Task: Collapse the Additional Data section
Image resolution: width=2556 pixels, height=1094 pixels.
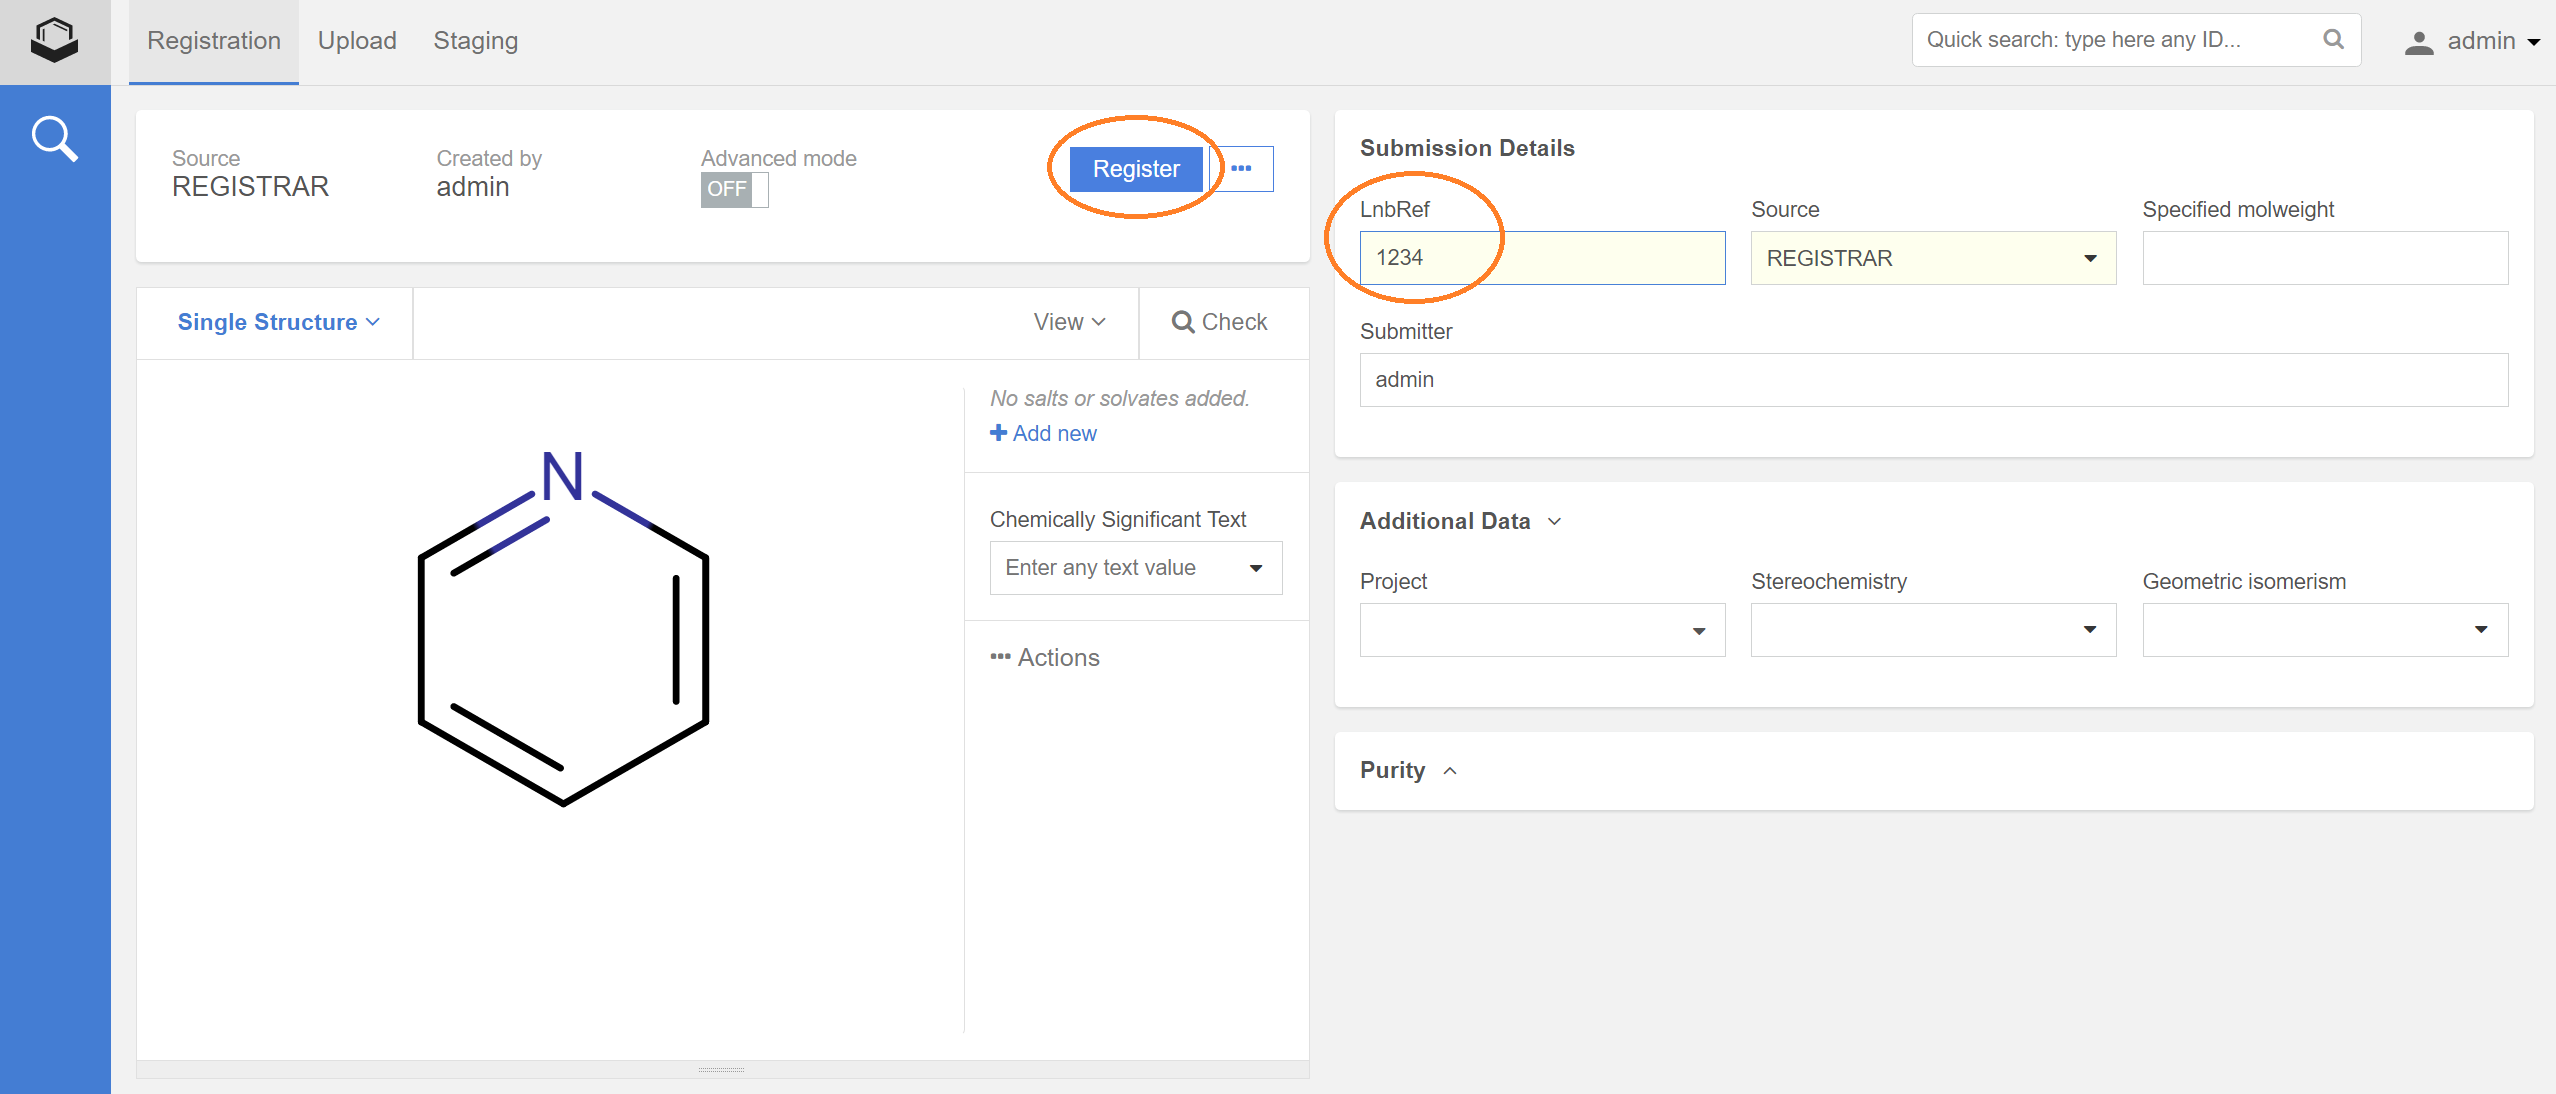Action: pos(1554,521)
